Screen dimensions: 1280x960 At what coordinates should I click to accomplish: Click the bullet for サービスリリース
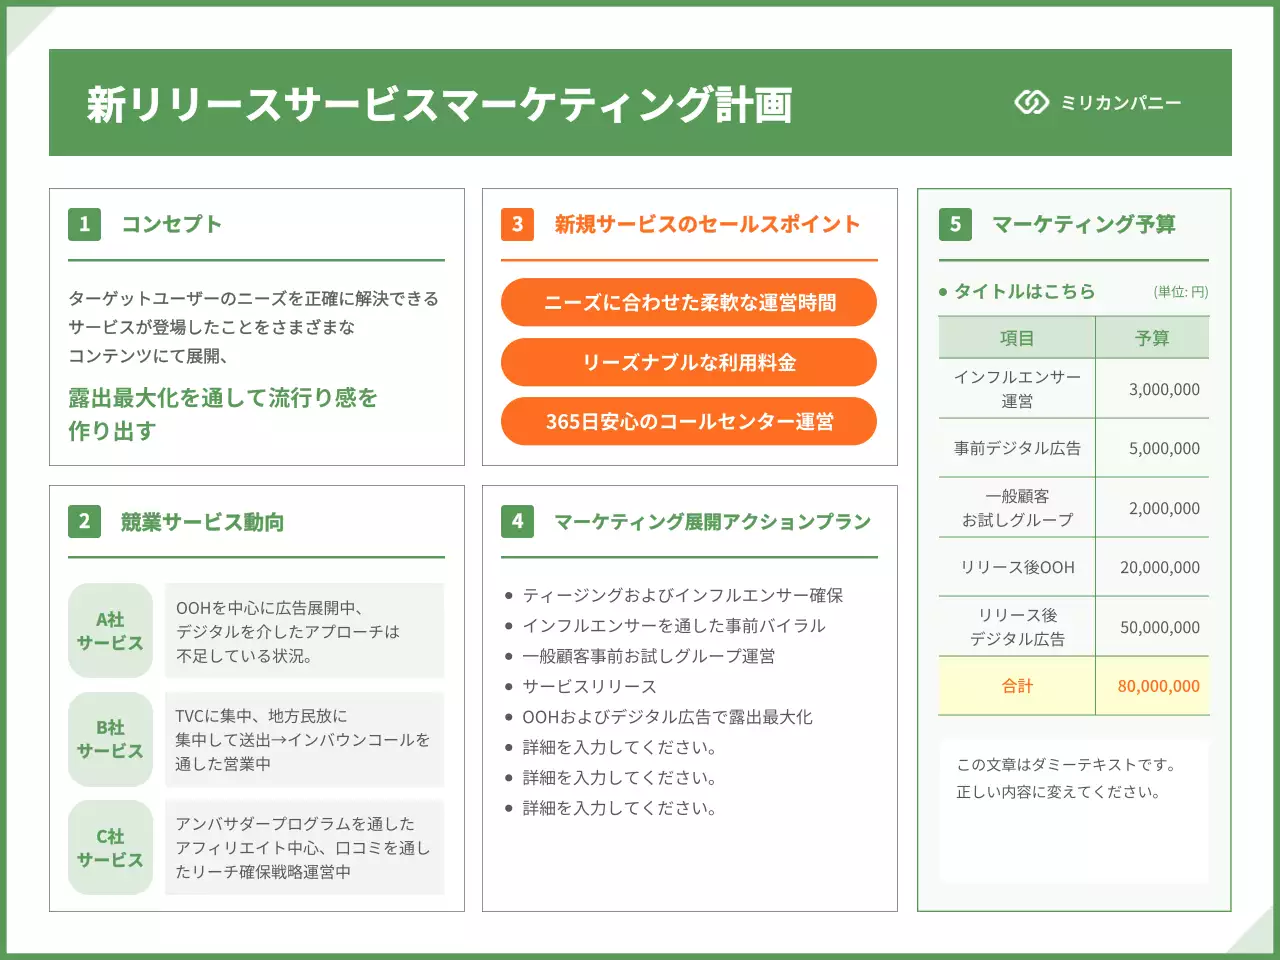511,687
